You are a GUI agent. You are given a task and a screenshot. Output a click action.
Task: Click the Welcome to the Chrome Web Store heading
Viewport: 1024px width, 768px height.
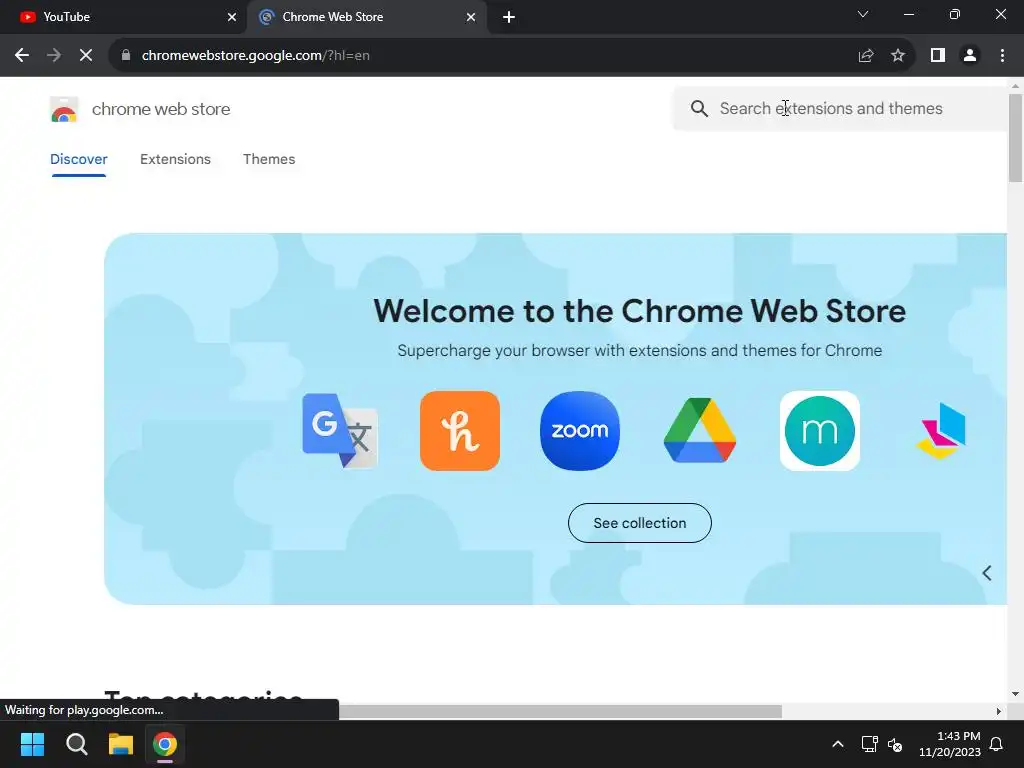pyautogui.click(x=639, y=311)
